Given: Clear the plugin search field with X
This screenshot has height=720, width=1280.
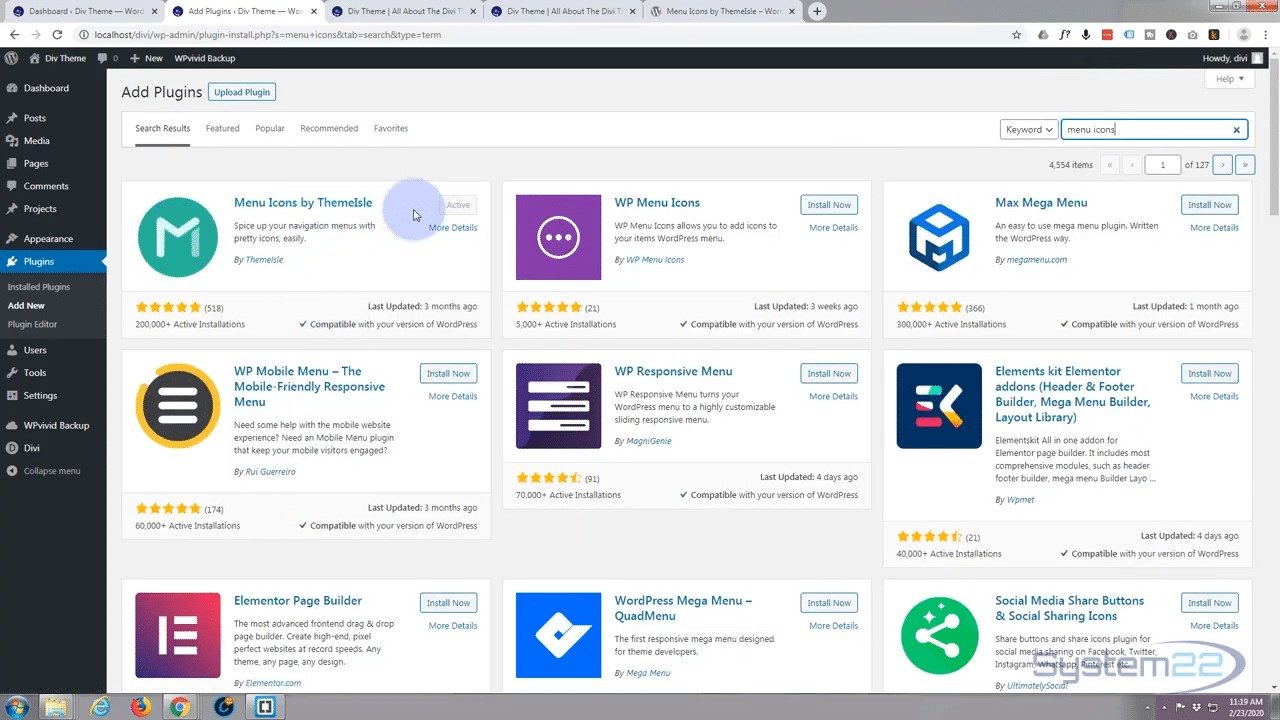Looking at the screenshot, I should pos(1236,130).
